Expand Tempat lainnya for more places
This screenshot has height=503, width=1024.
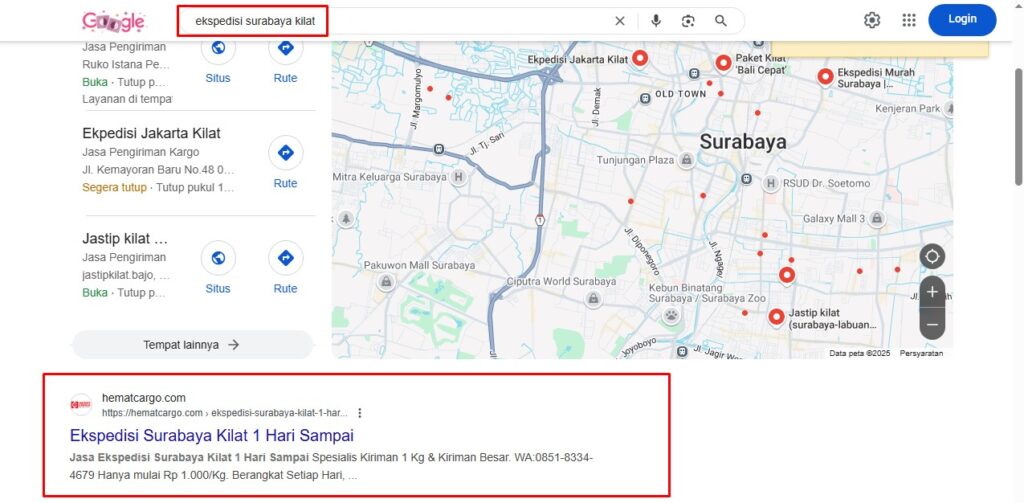191,345
